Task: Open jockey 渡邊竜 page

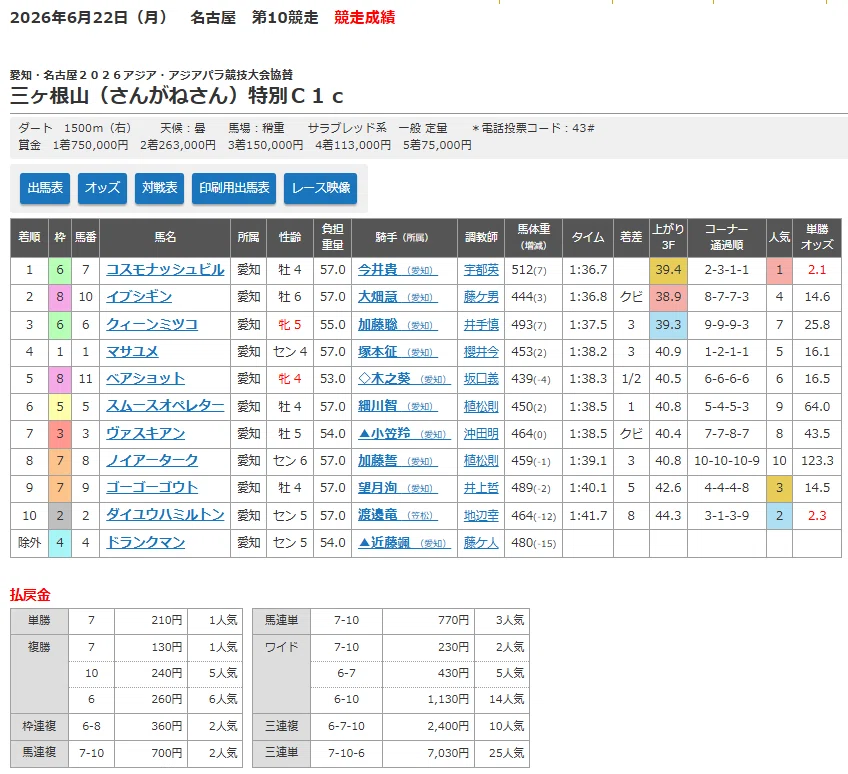Action: click(x=398, y=515)
